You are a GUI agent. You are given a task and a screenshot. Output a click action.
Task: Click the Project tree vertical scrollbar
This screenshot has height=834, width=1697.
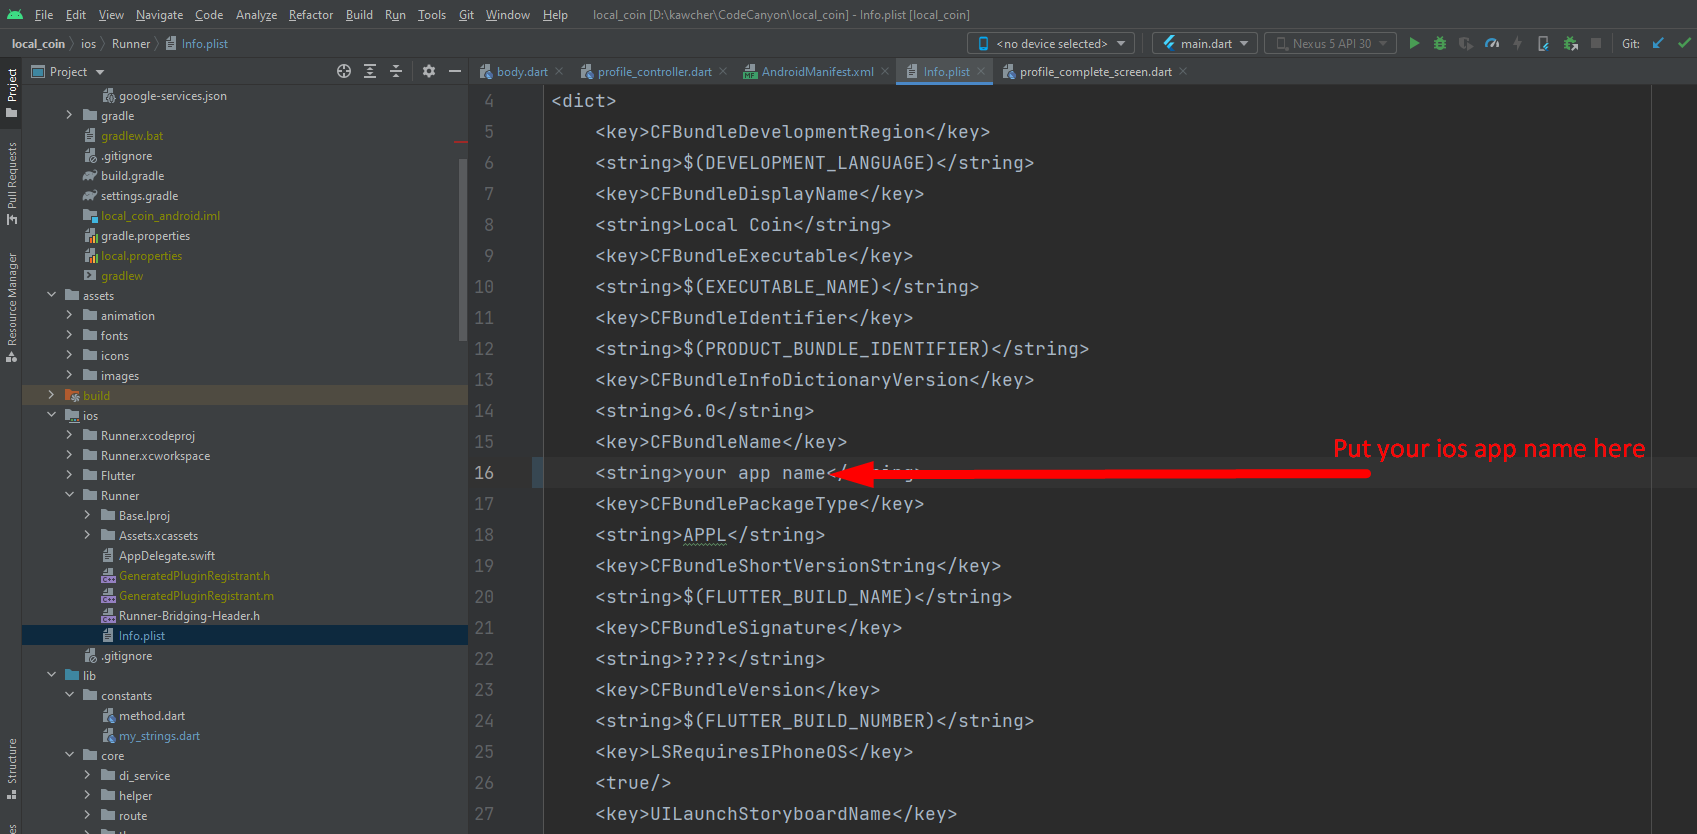[462, 250]
